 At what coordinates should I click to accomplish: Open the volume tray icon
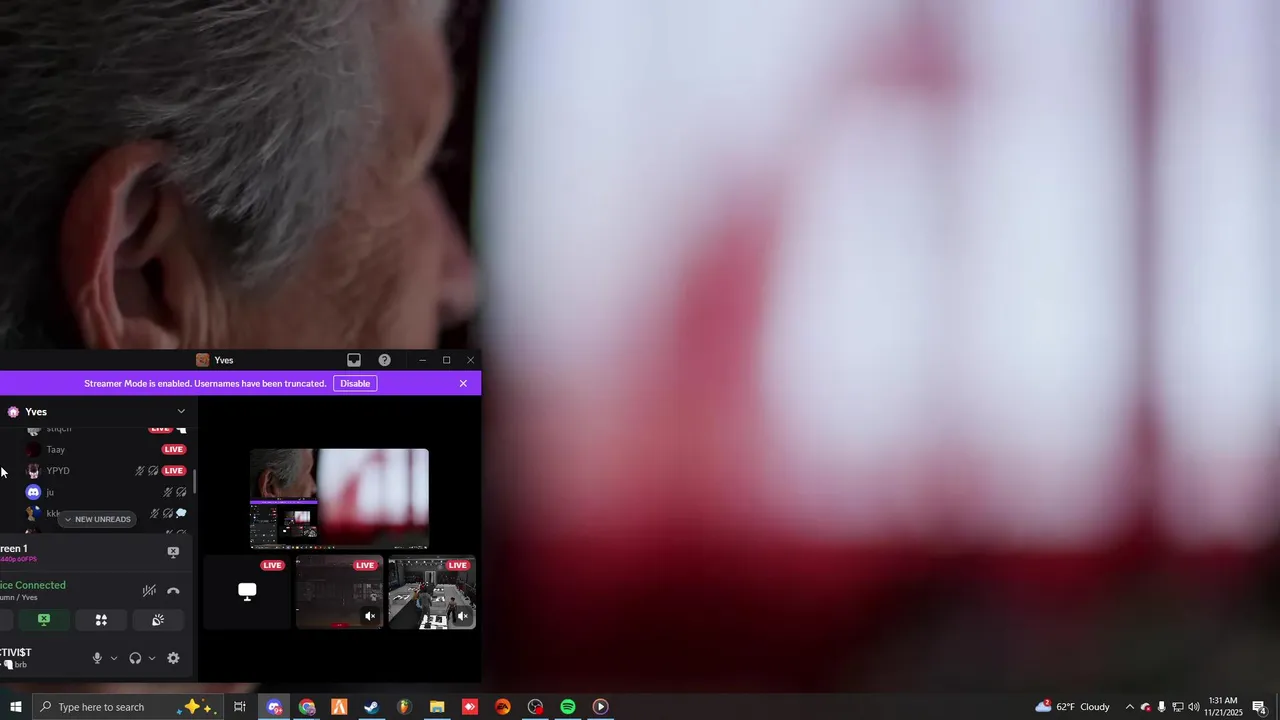point(1194,707)
